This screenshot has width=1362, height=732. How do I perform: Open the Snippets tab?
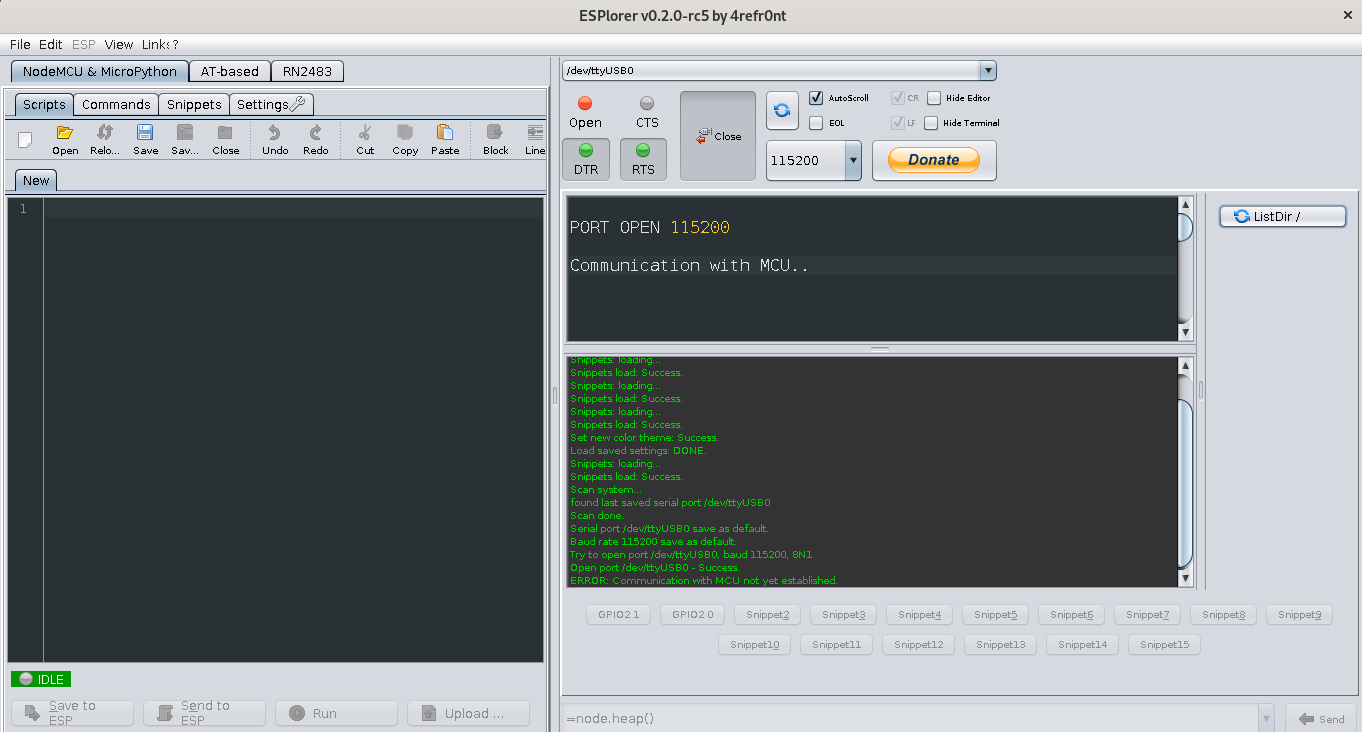(x=194, y=104)
